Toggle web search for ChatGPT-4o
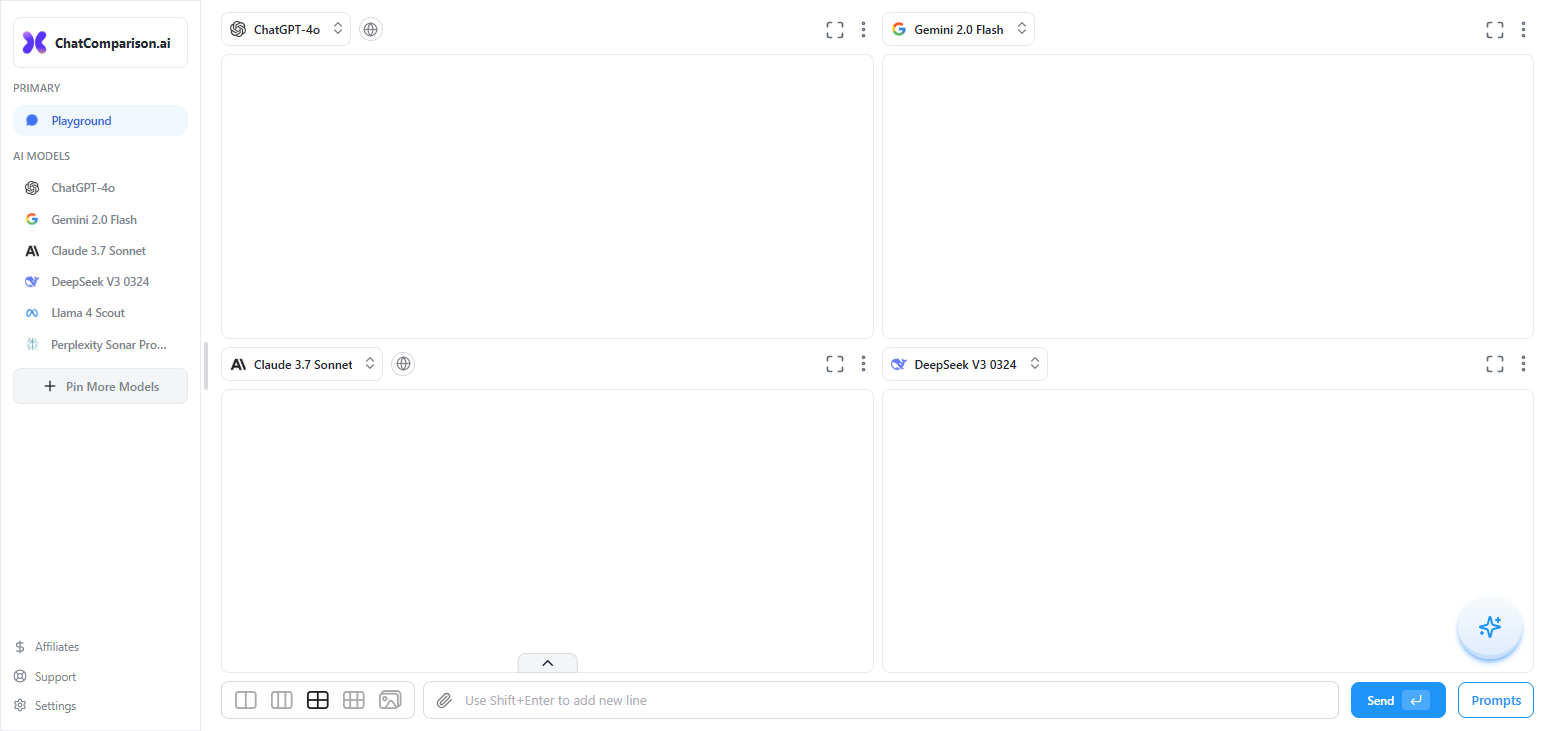Screen dimensions: 1546x731 [371, 30]
